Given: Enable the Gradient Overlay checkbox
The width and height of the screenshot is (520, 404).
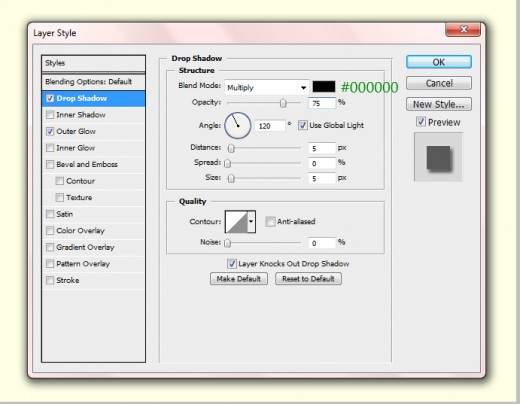Looking at the screenshot, I should click(50, 247).
